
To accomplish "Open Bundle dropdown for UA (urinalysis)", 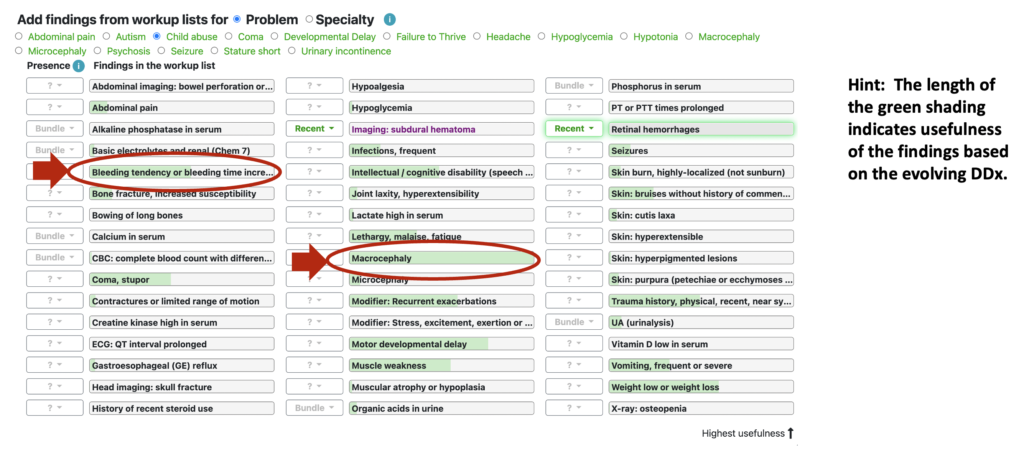I will click(573, 322).
